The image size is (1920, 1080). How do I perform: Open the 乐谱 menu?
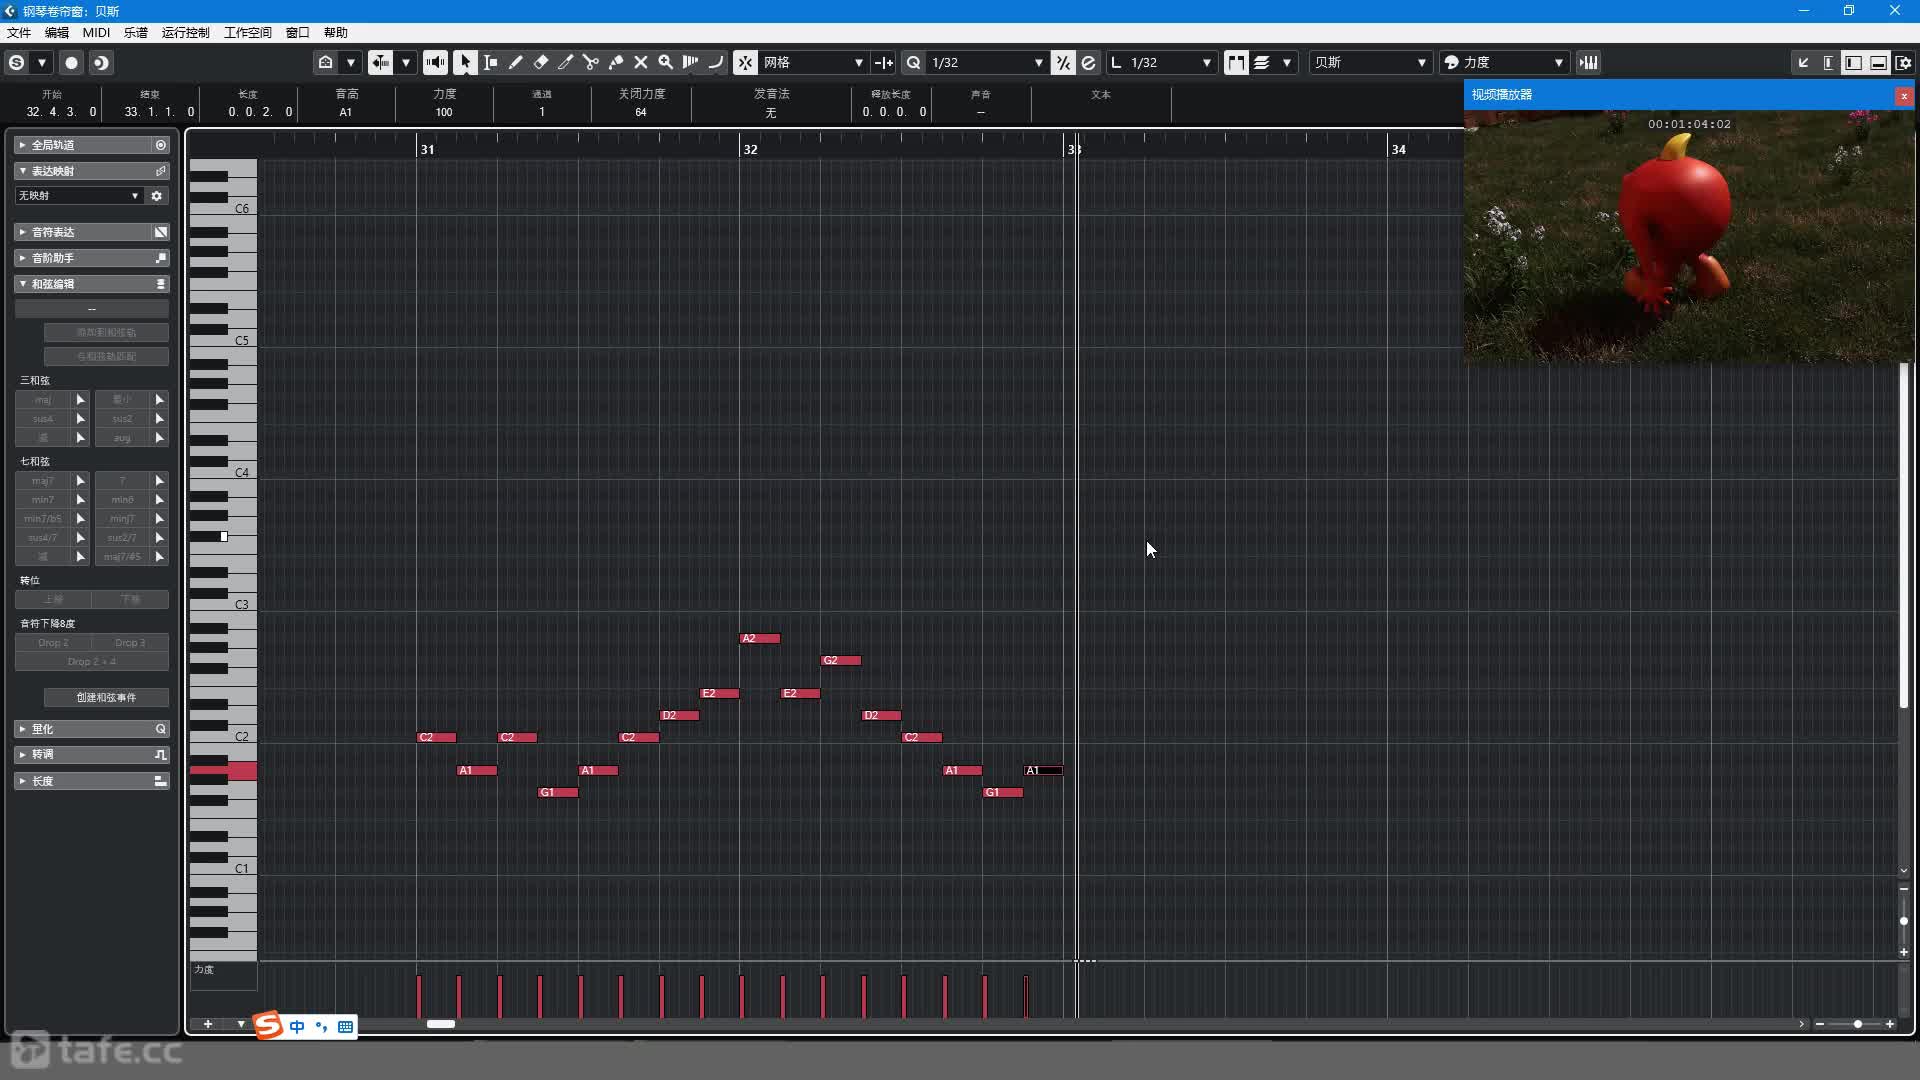coord(136,32)
